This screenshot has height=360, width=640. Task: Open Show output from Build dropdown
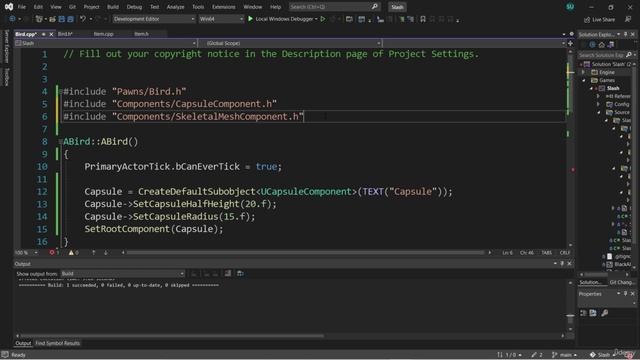[x=122, y=273]
